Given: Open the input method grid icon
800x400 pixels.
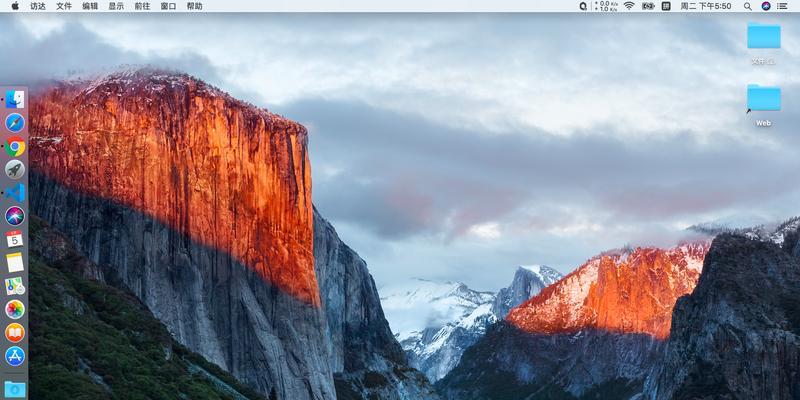Looking at the screenshot, I should click(x=666, y=6).
